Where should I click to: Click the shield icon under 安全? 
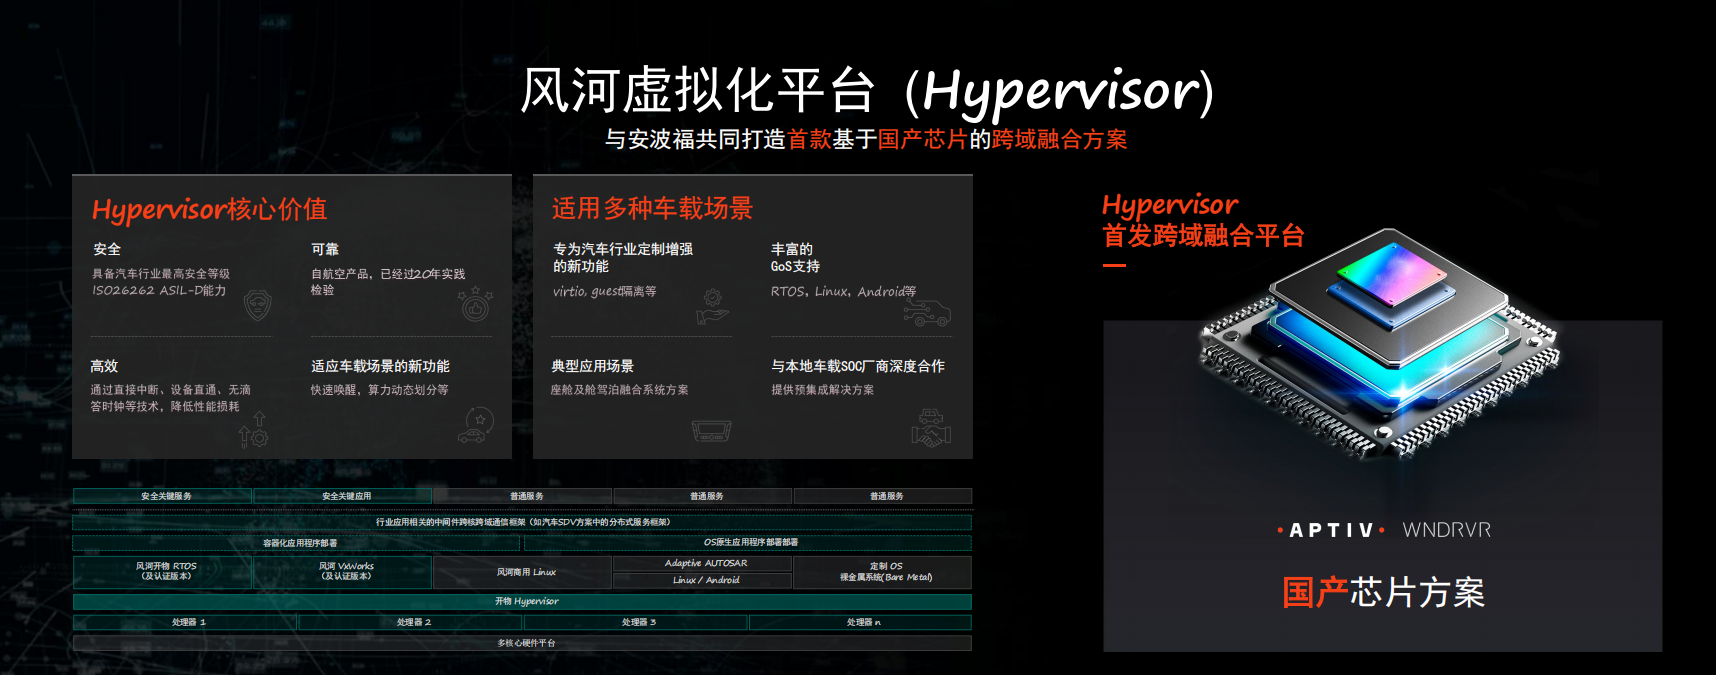coord(258,305)
